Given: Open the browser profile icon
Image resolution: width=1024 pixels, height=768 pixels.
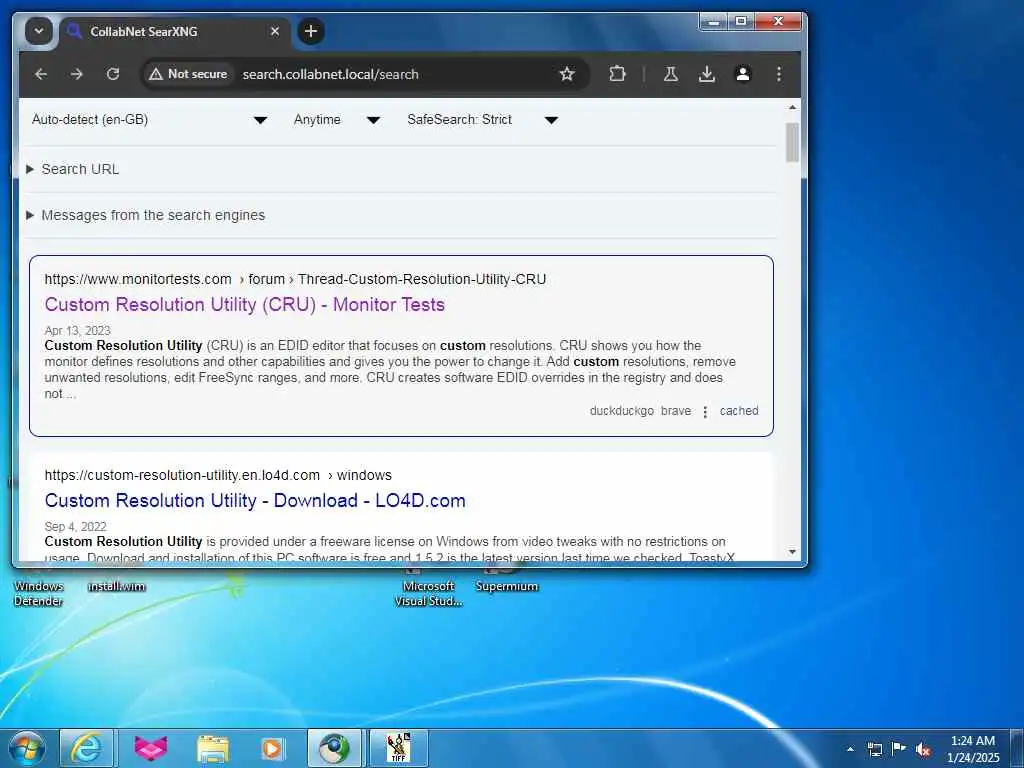Looking at the screenshot, I should [743, 74].
